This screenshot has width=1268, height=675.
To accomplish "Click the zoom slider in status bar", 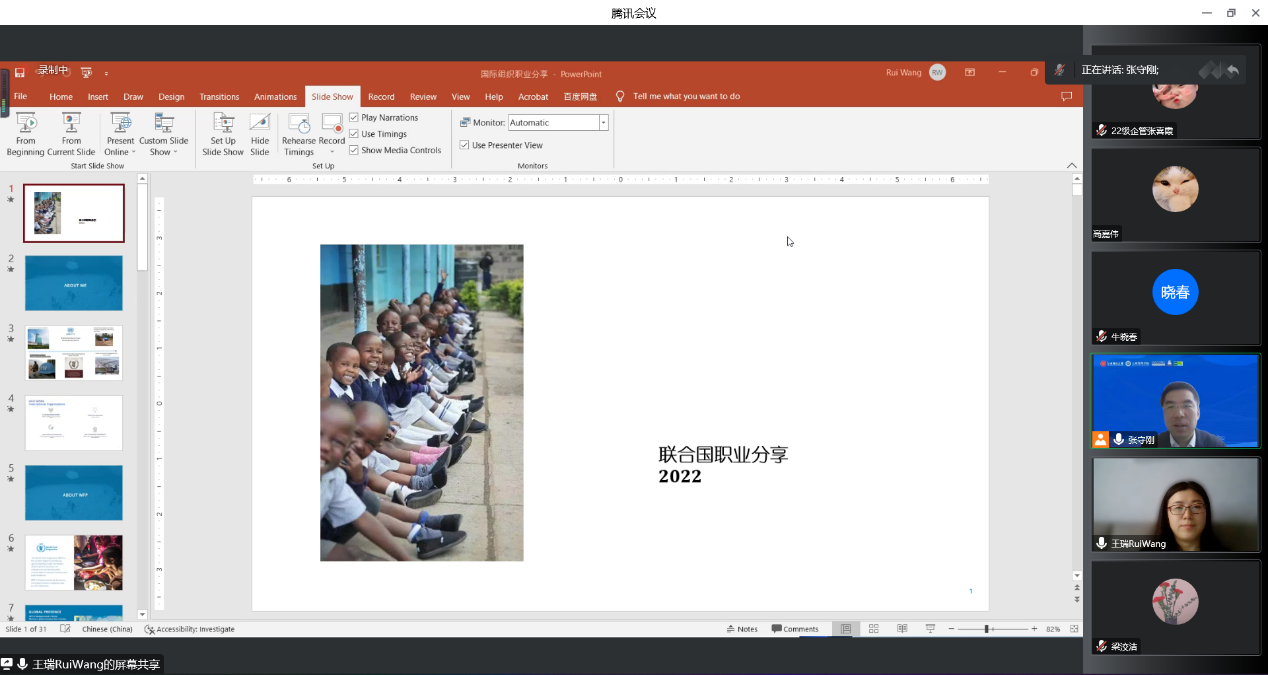I will click(x=987, y=629).
